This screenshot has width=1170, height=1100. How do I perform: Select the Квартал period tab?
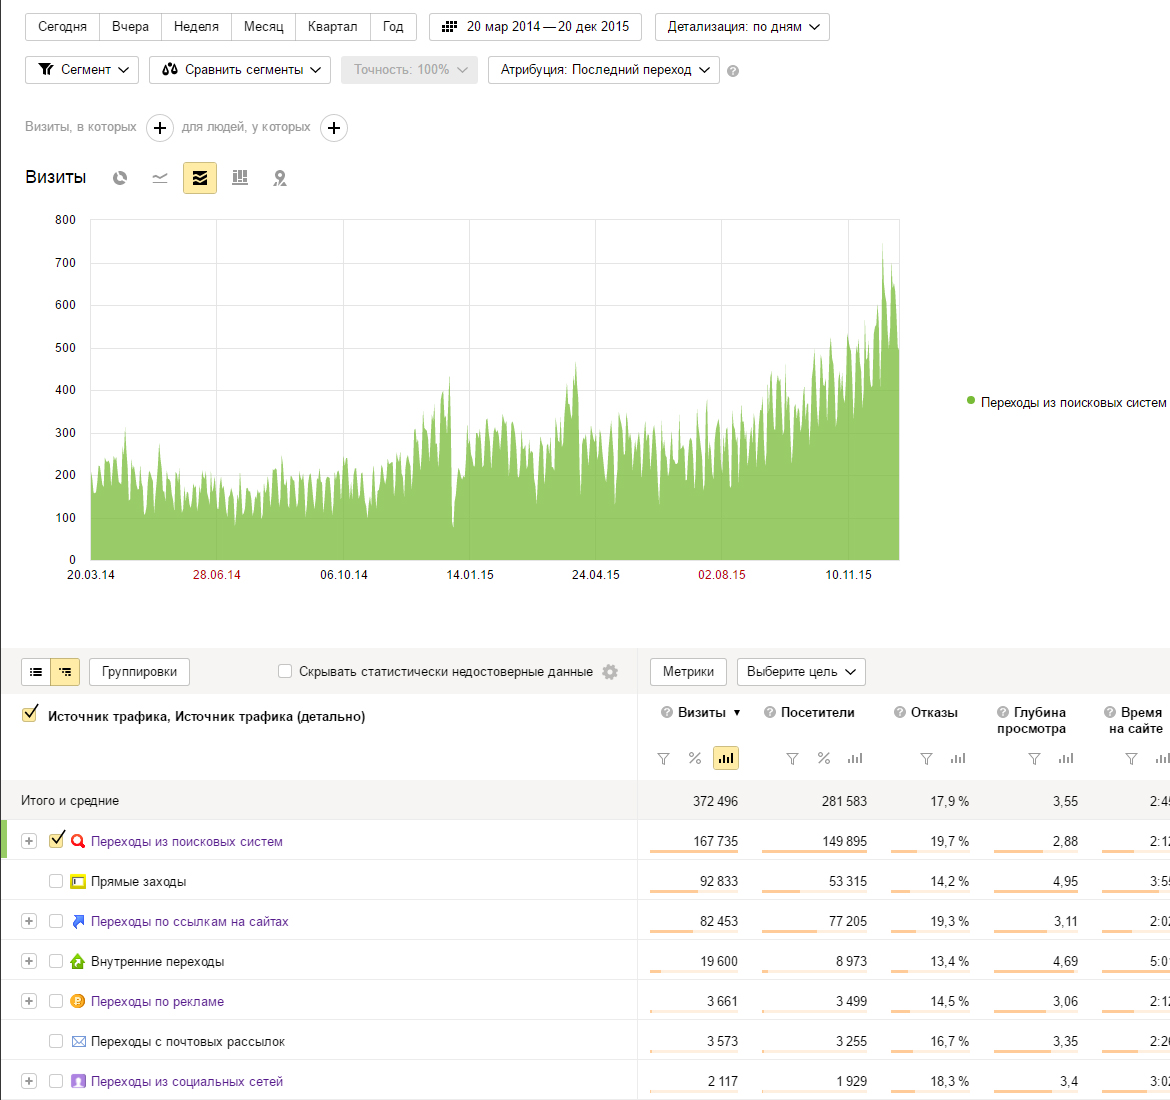click(332, 27)
